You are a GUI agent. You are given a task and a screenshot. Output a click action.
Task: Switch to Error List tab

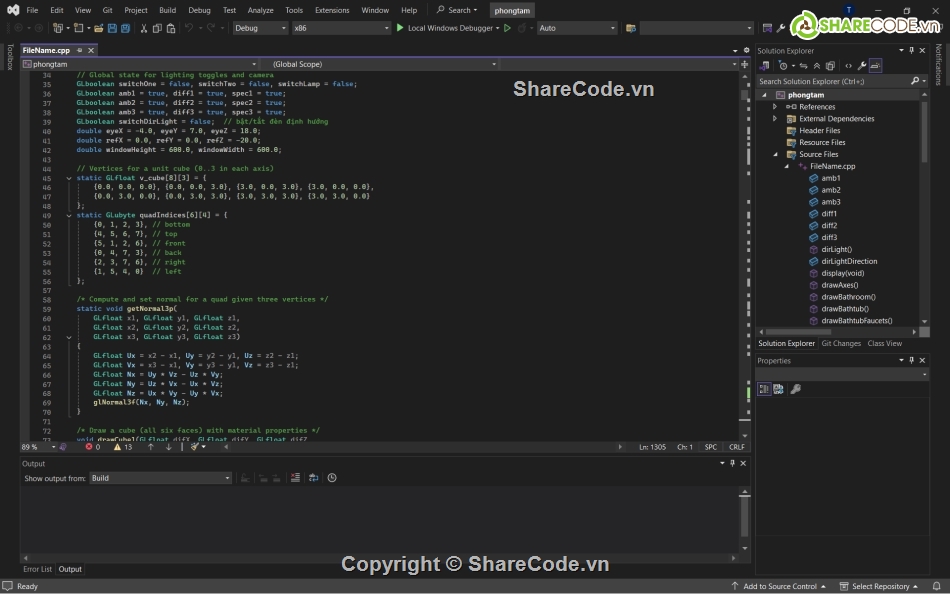38,569
